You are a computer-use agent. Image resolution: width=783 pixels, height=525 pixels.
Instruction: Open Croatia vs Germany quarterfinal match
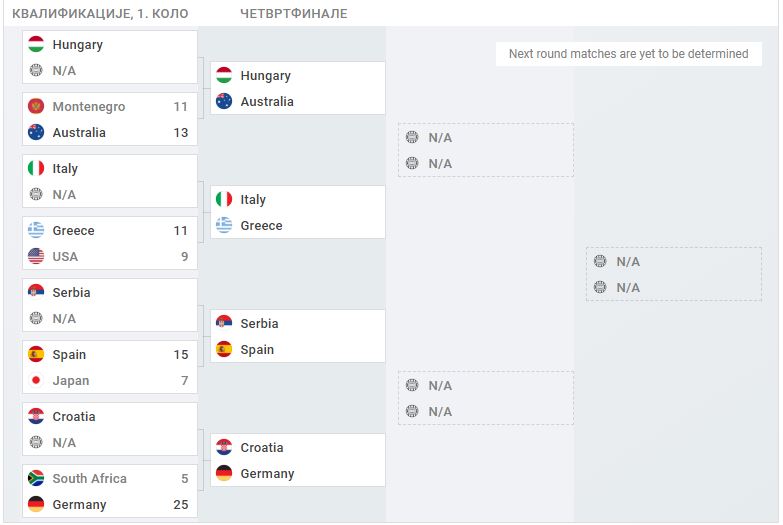298,460
